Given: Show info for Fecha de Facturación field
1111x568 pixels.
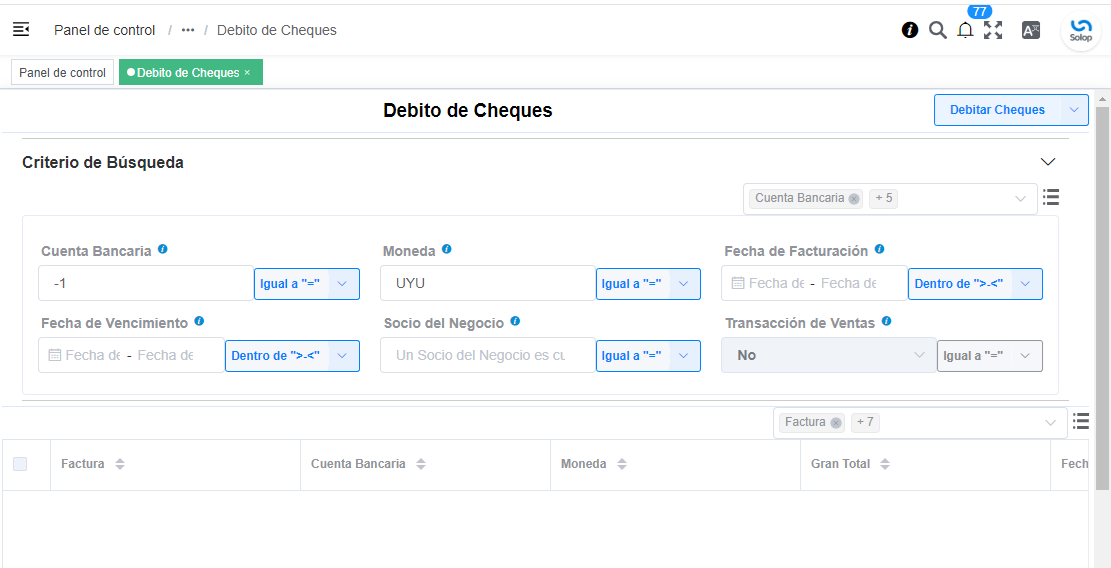Looking at the screenshot, I should click(x=879, y=249).
